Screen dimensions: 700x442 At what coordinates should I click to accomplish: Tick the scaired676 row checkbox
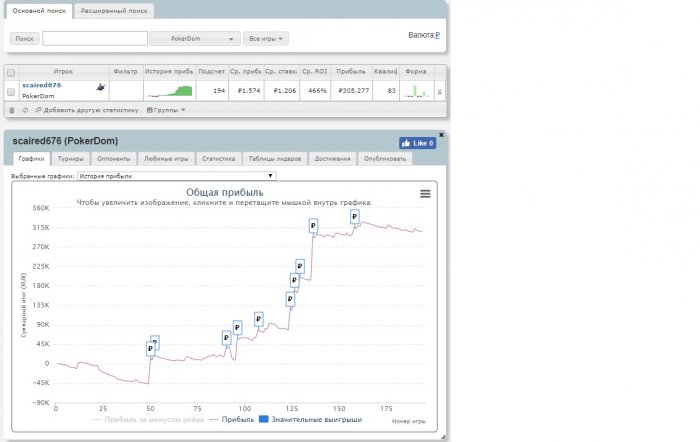tap(11, 91)
